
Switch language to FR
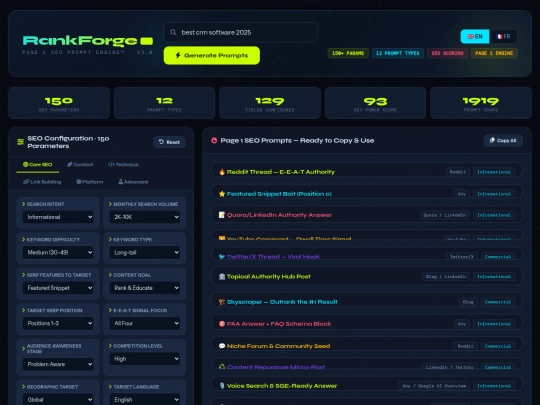pos(503,37)
